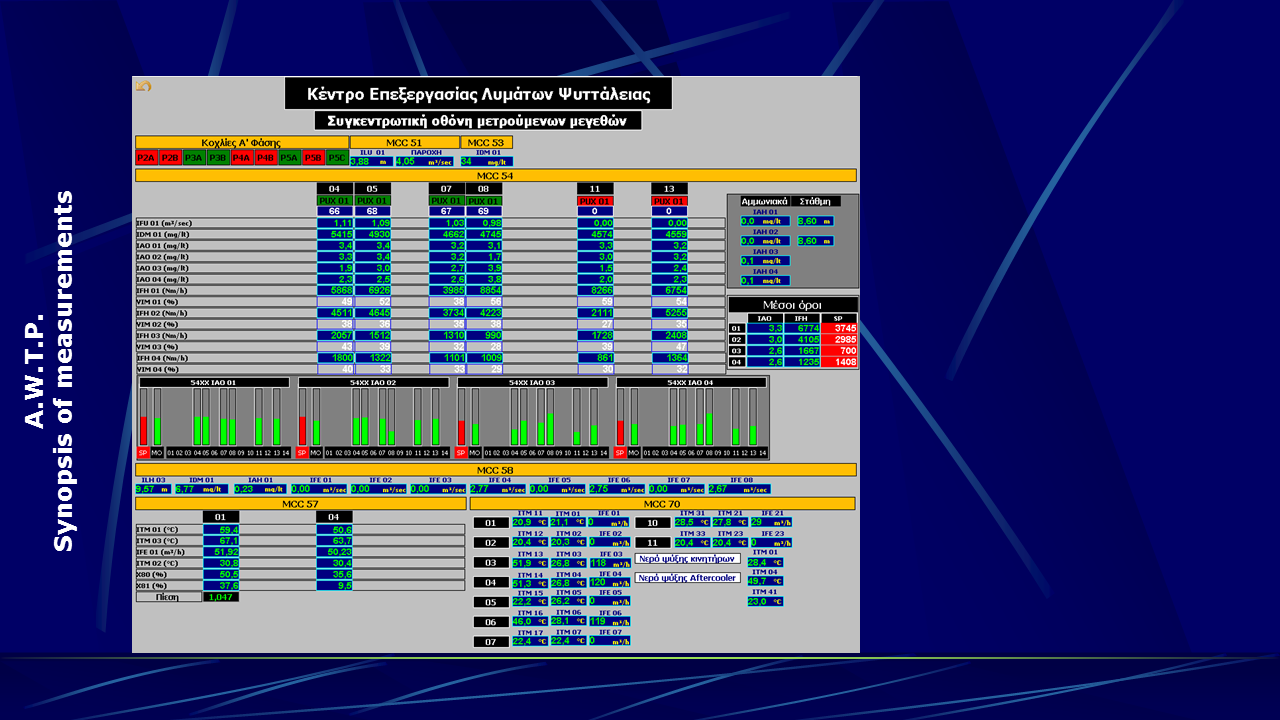Image resolution: width=1280 pixels, height=720 pixels.
Task: Click red PUX 01 status under column 11
Action: tap(595, 200)
